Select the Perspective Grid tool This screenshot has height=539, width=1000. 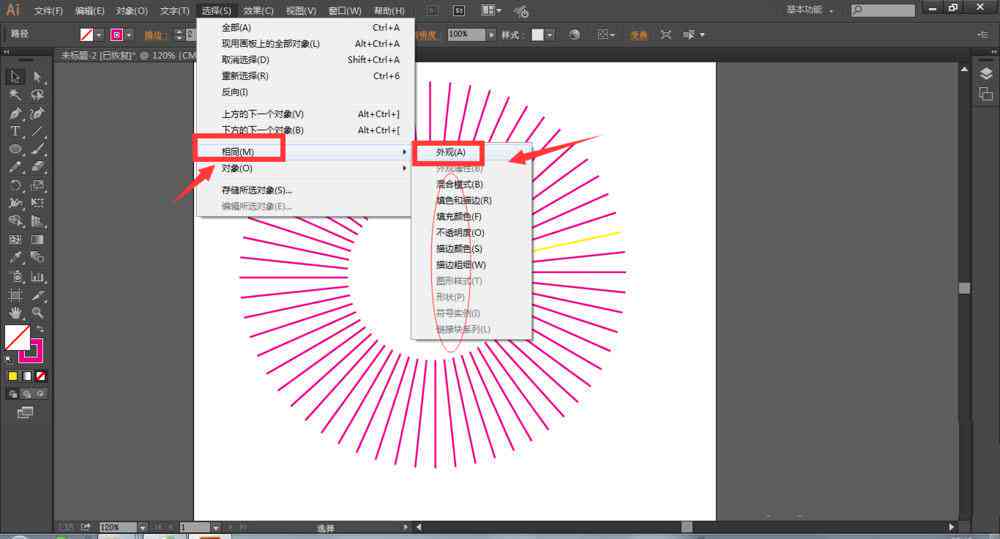(38, 221)
